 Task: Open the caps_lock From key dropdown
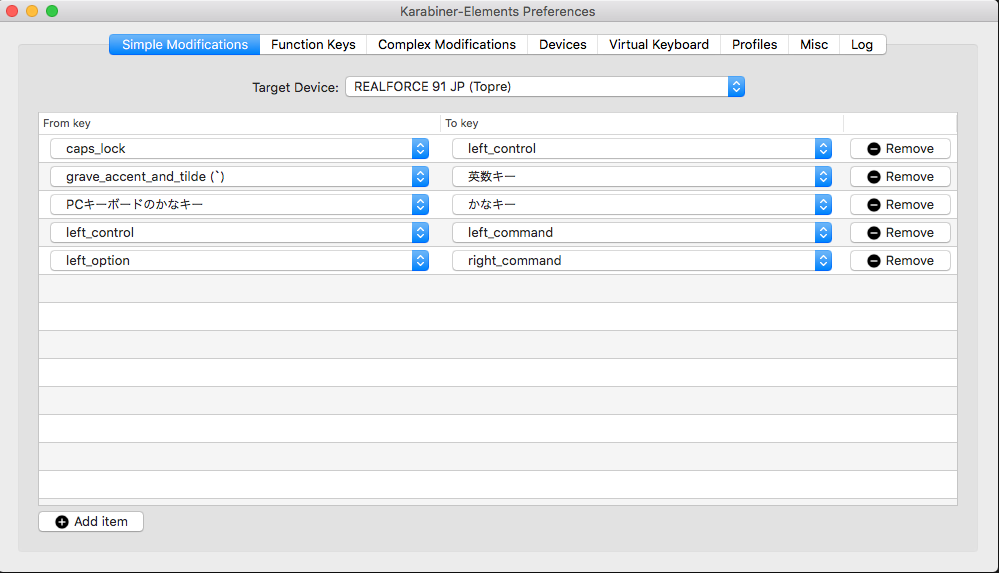(239, 148)
